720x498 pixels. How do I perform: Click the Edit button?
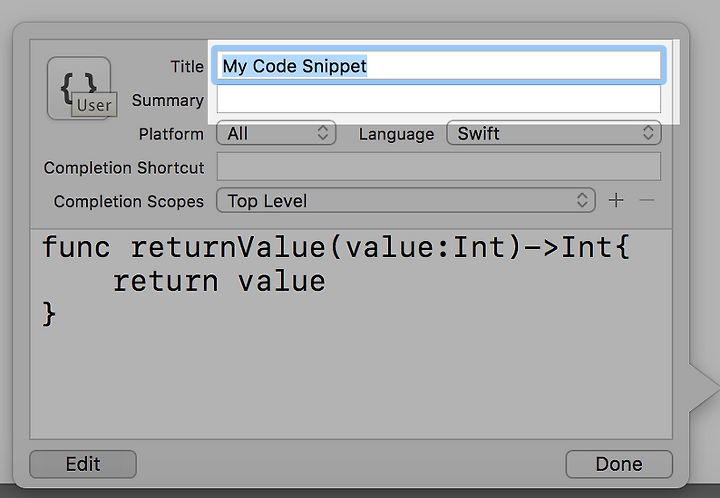83,464
